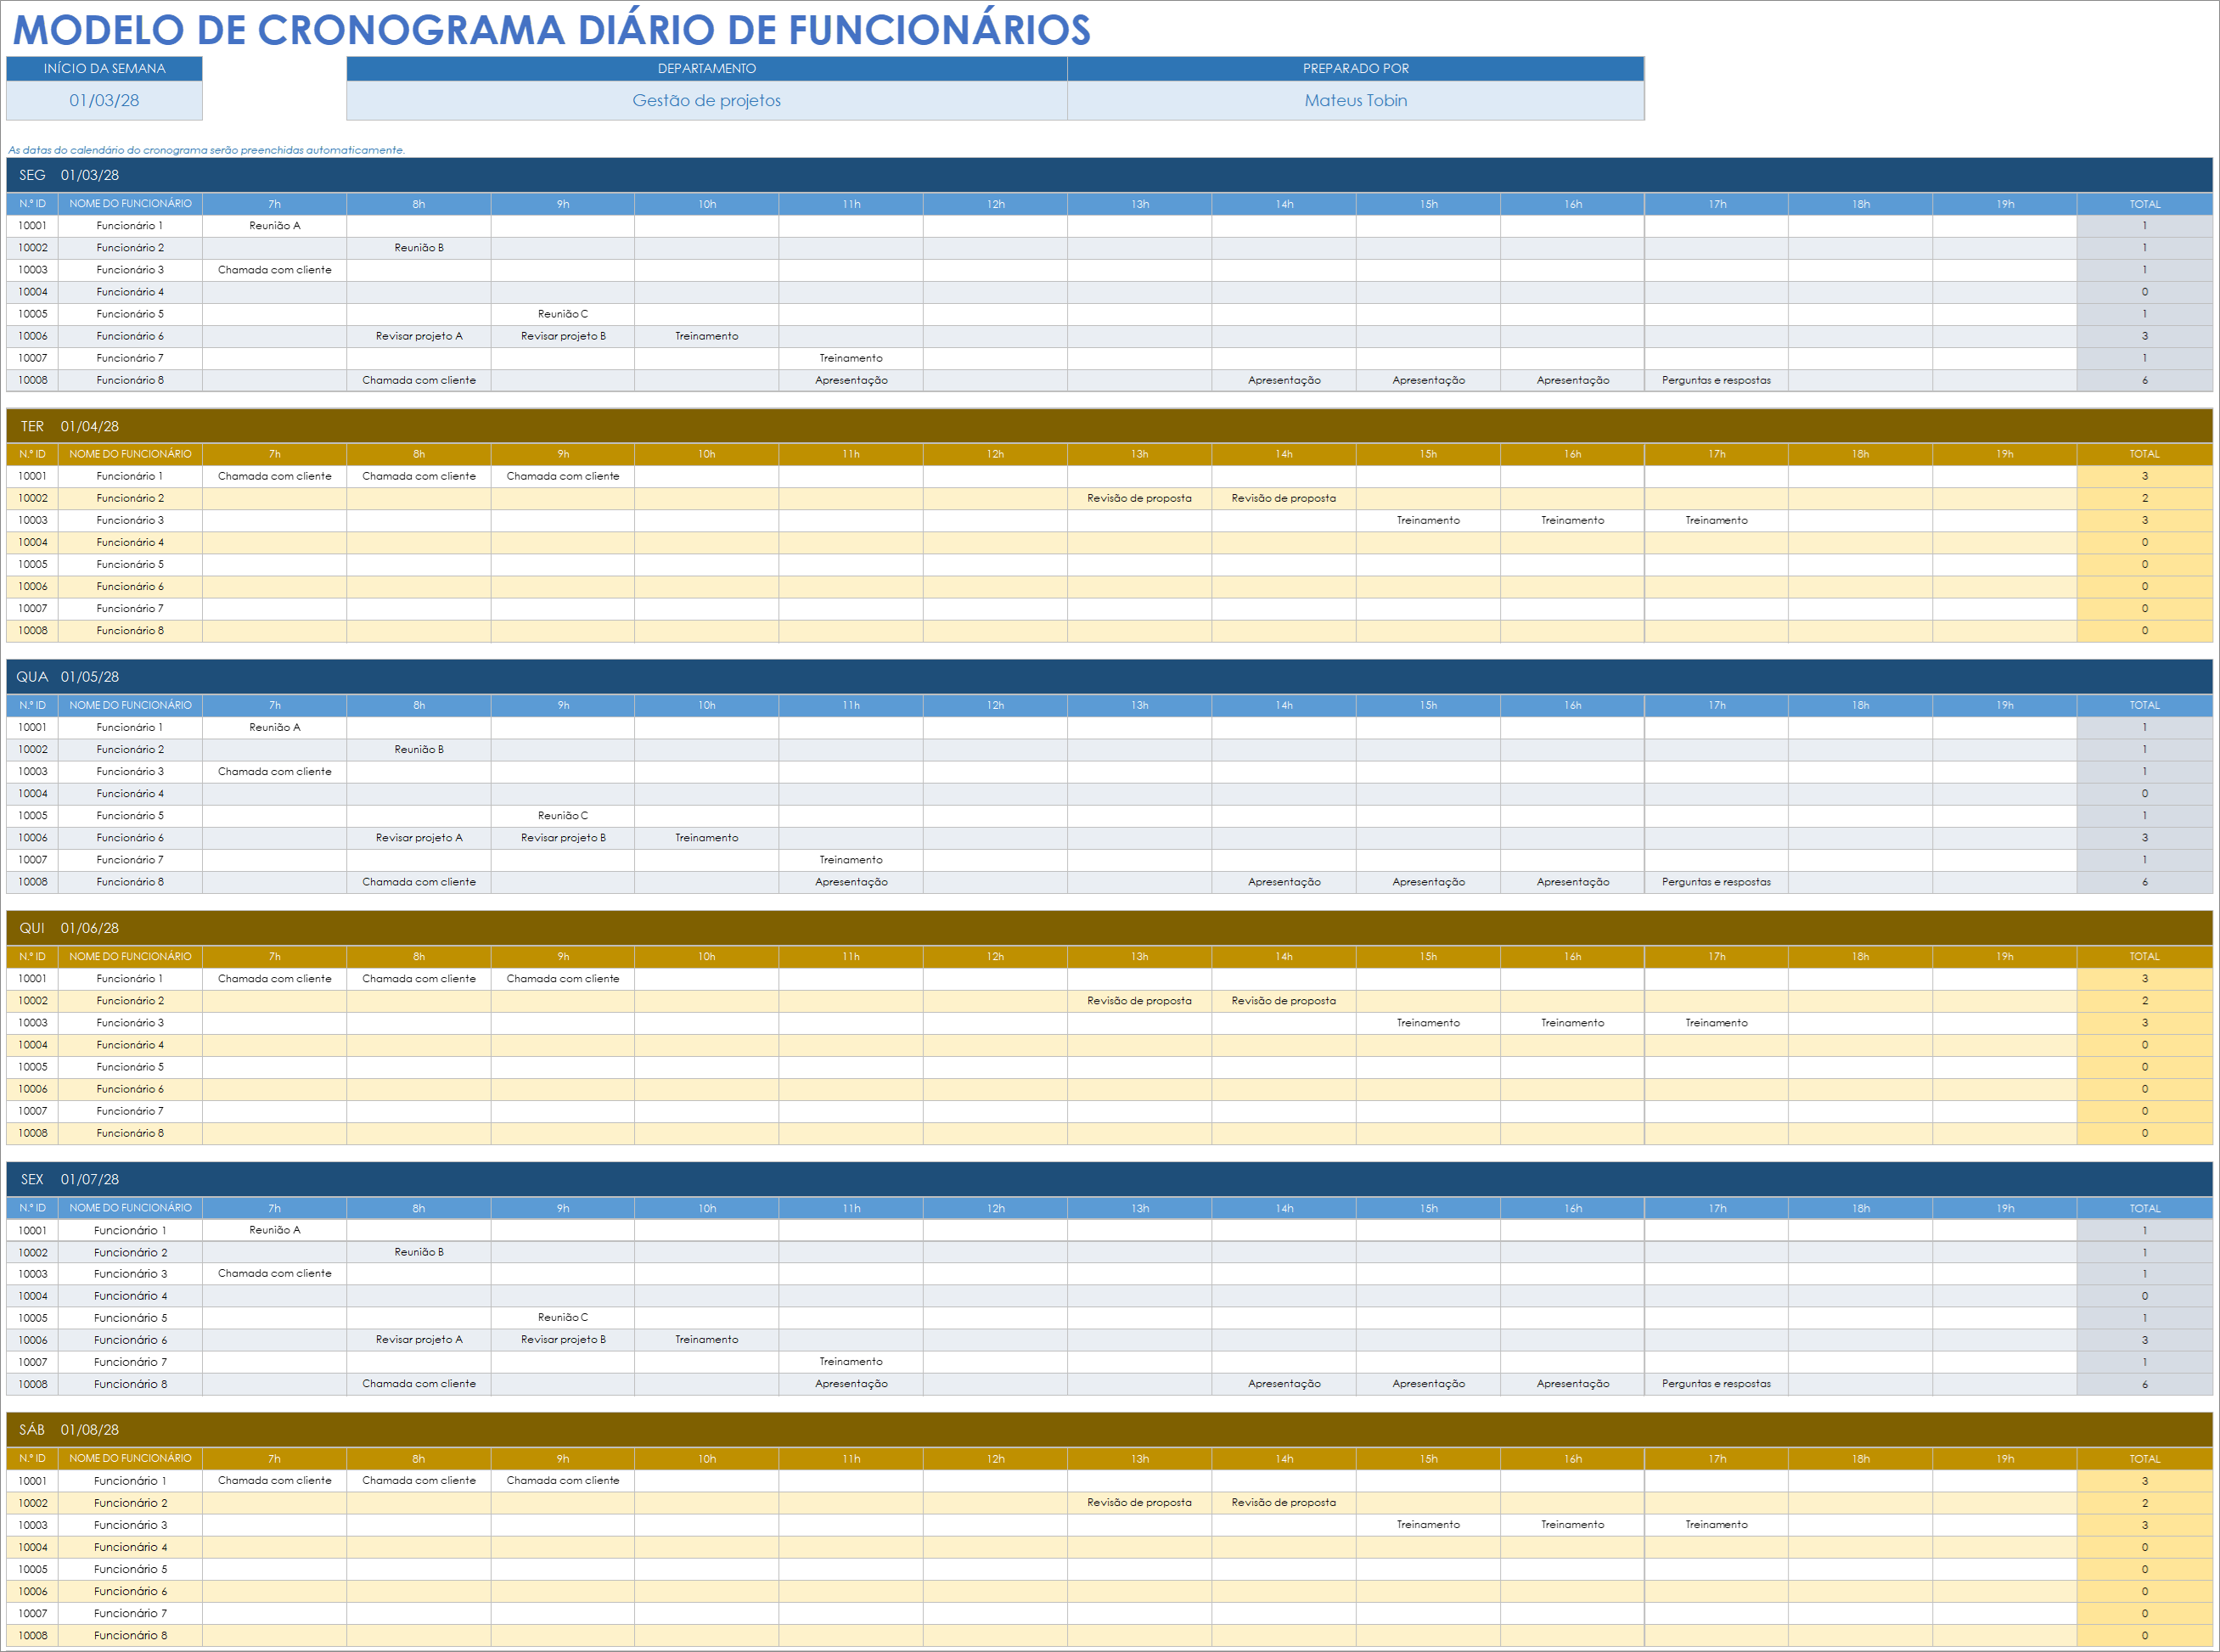Click Funcionário 6's total of 3 in SEX
The height and width of the screenshot is (1652, 2220).
2144,1340
